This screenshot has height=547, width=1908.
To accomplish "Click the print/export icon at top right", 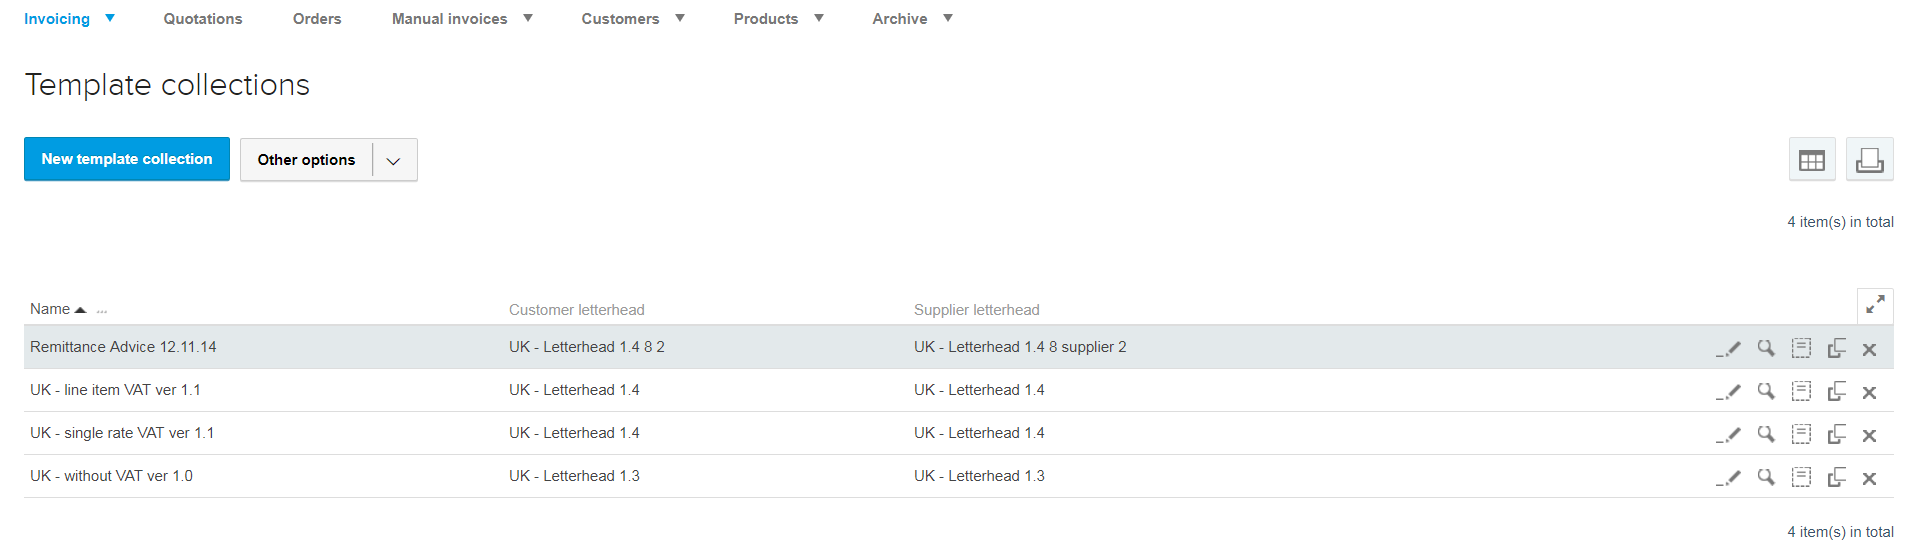I will pos(1869,160).
